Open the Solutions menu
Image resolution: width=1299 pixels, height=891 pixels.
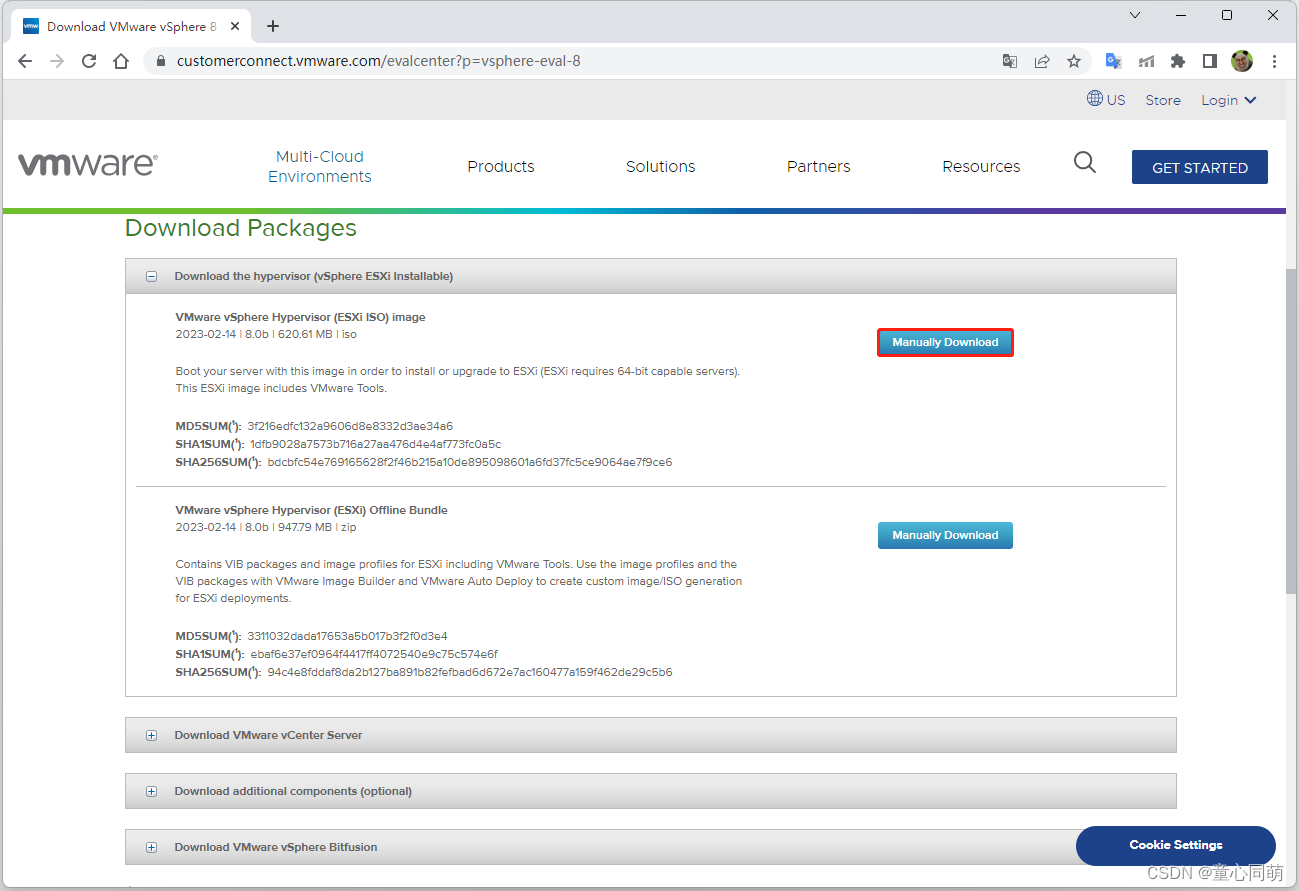(660, 166)
